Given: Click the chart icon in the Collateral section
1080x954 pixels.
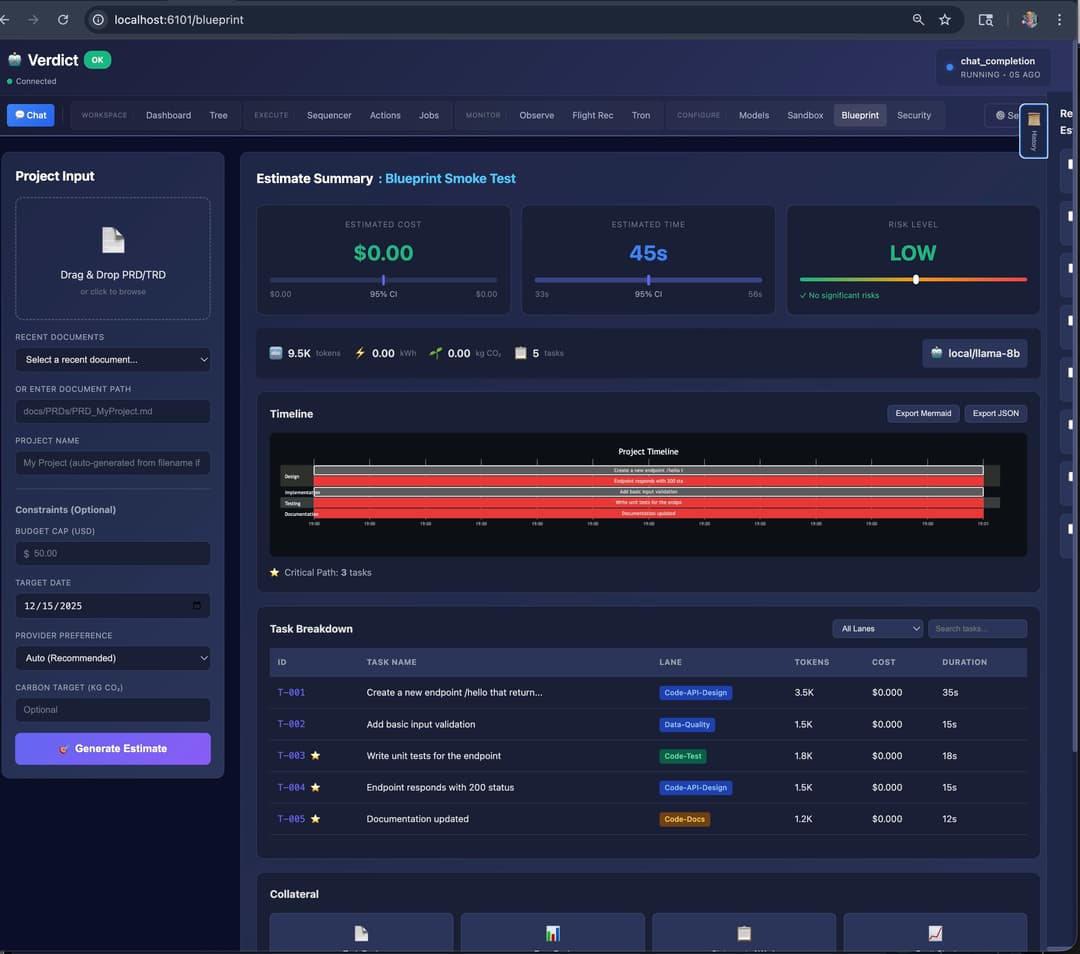Looking at the screenshot, I should (553, 933).
